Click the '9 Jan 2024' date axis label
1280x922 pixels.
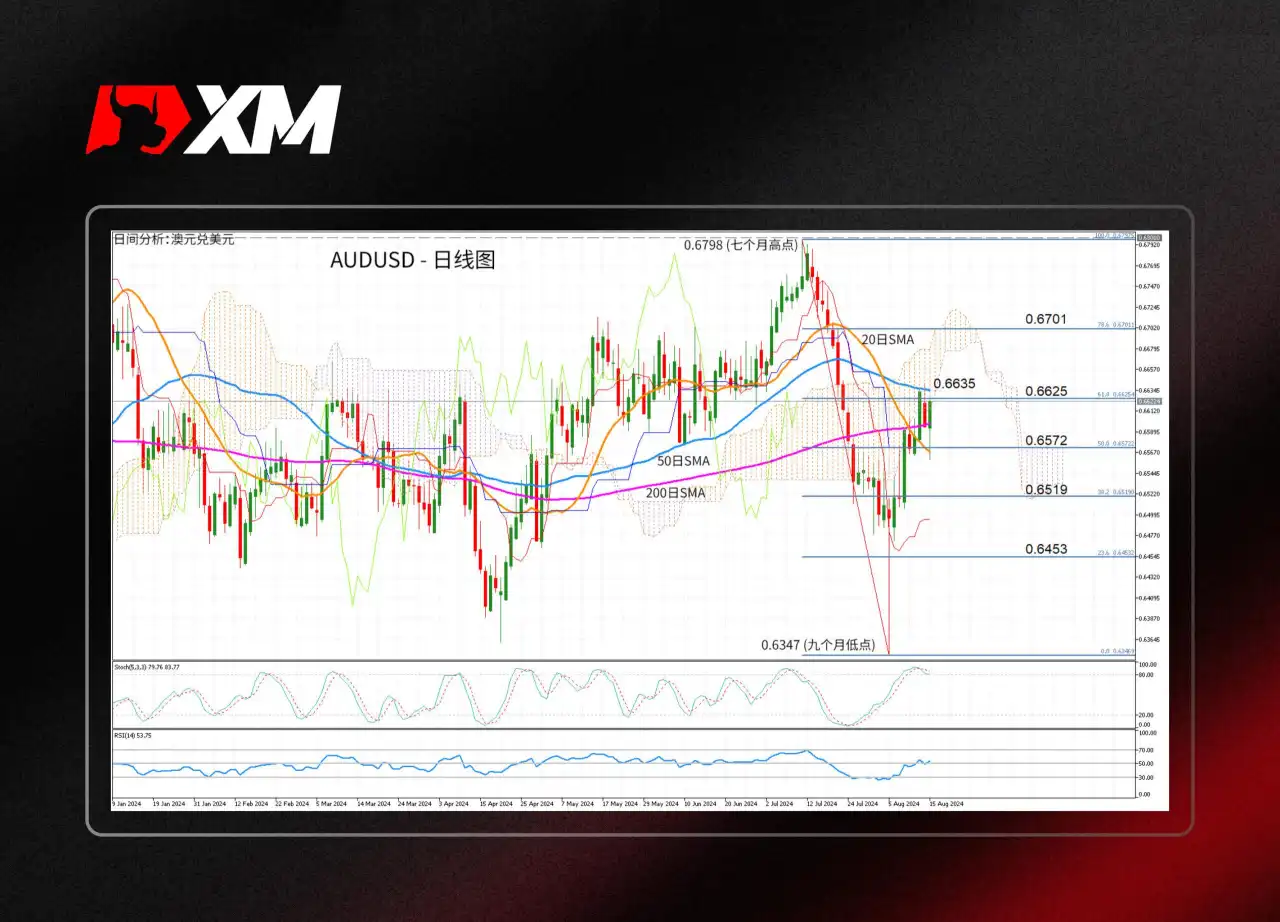click(x=127, y=804)
